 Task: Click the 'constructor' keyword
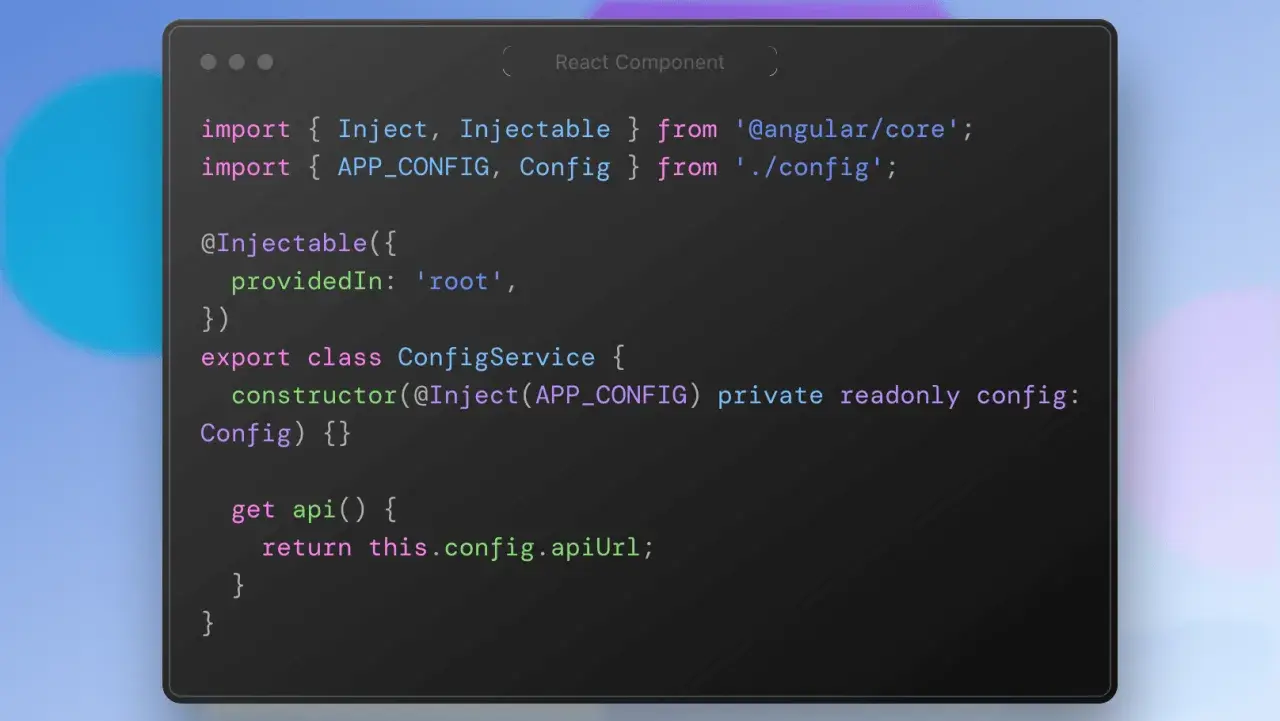pos(314,396)
